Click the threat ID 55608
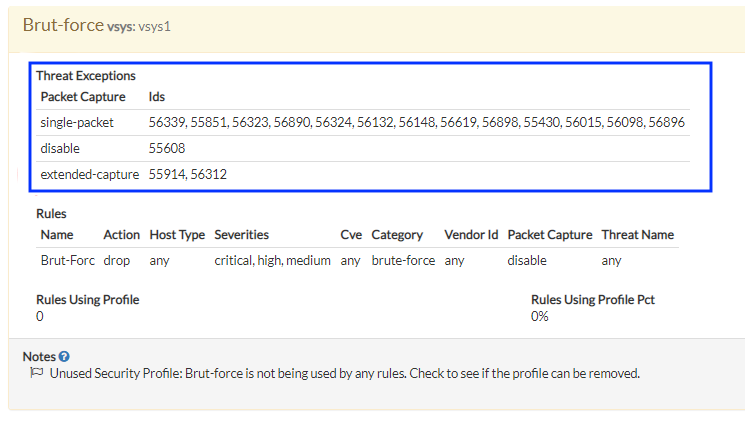Screen dimensions: 745x424 167,148
